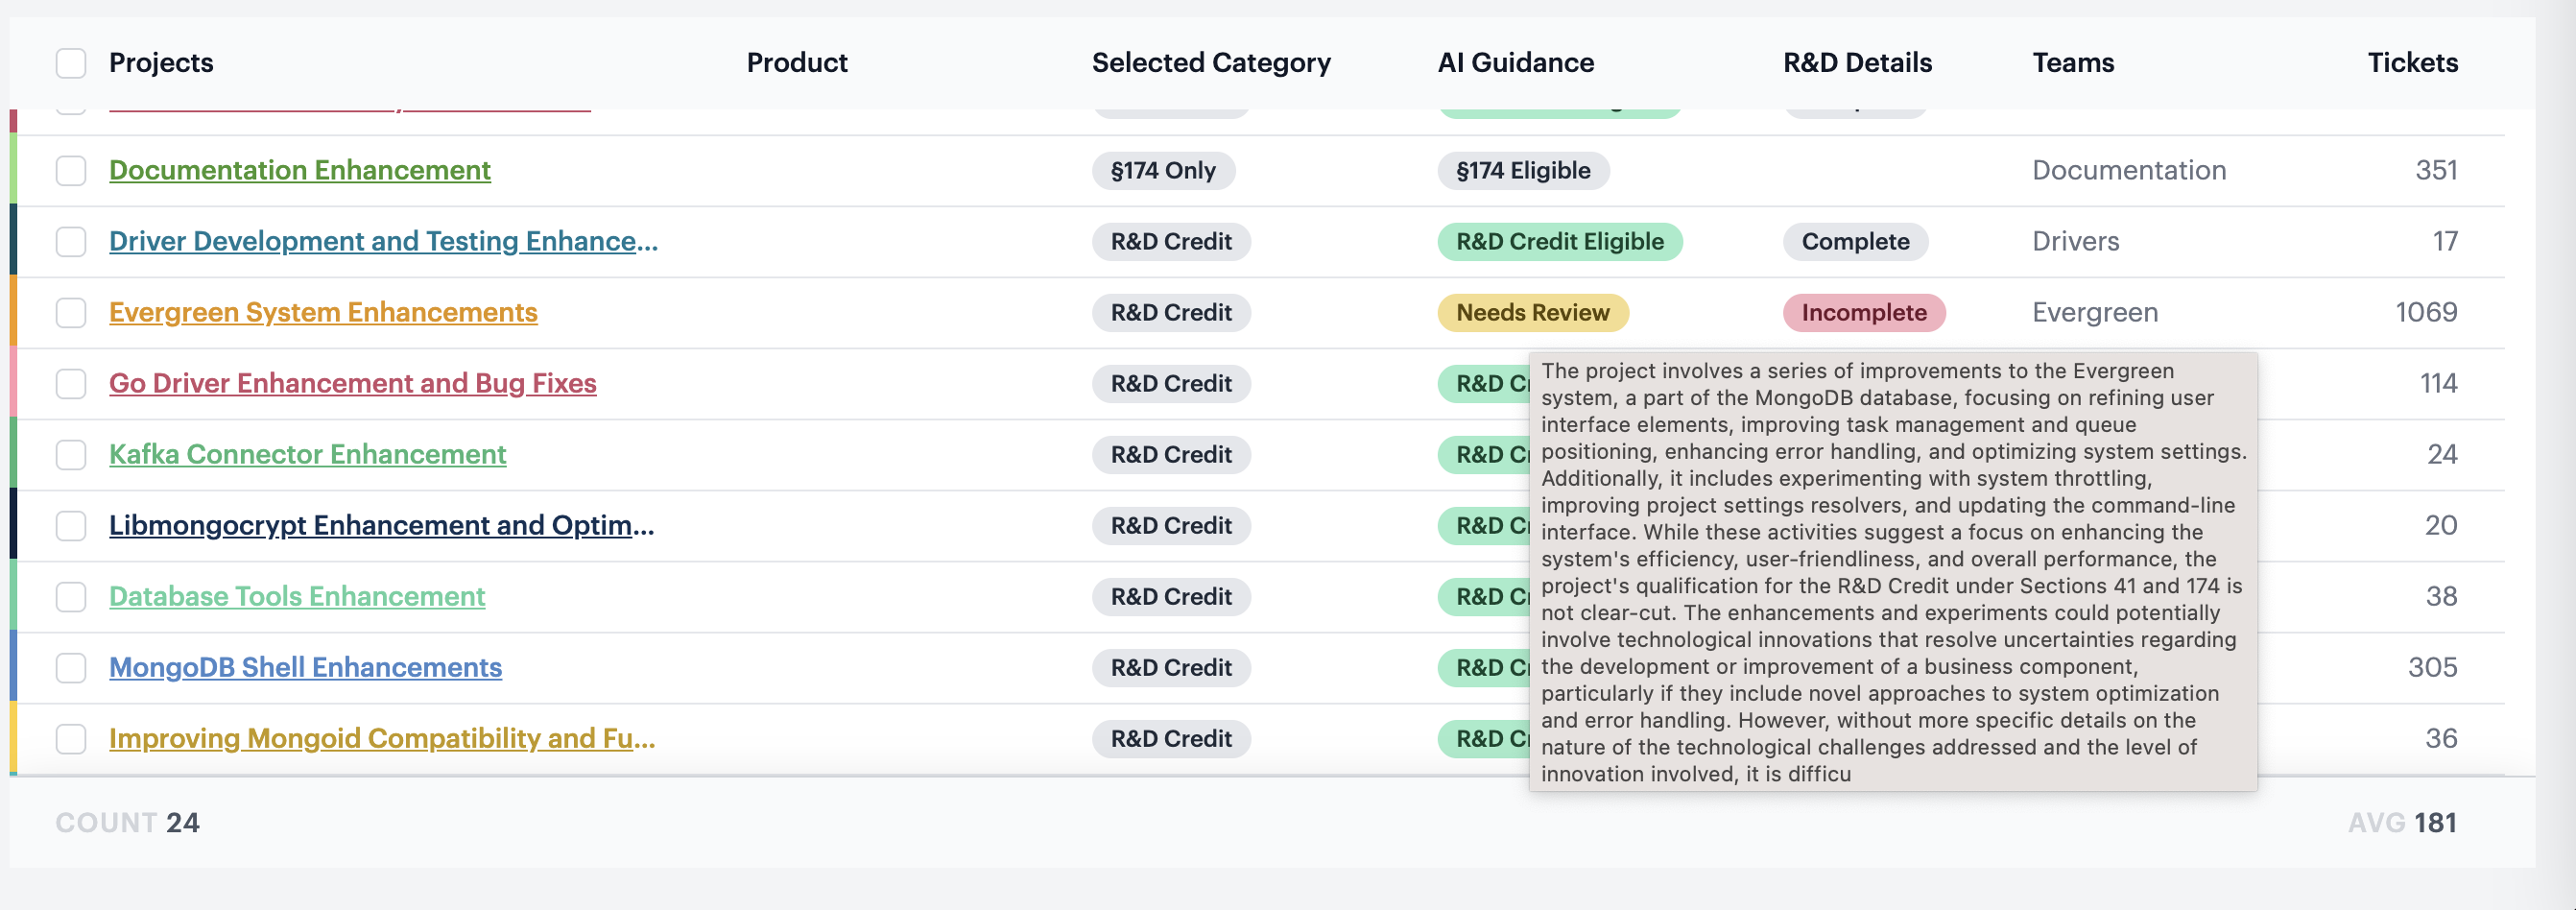Click the Drivers team cell

2076,241
